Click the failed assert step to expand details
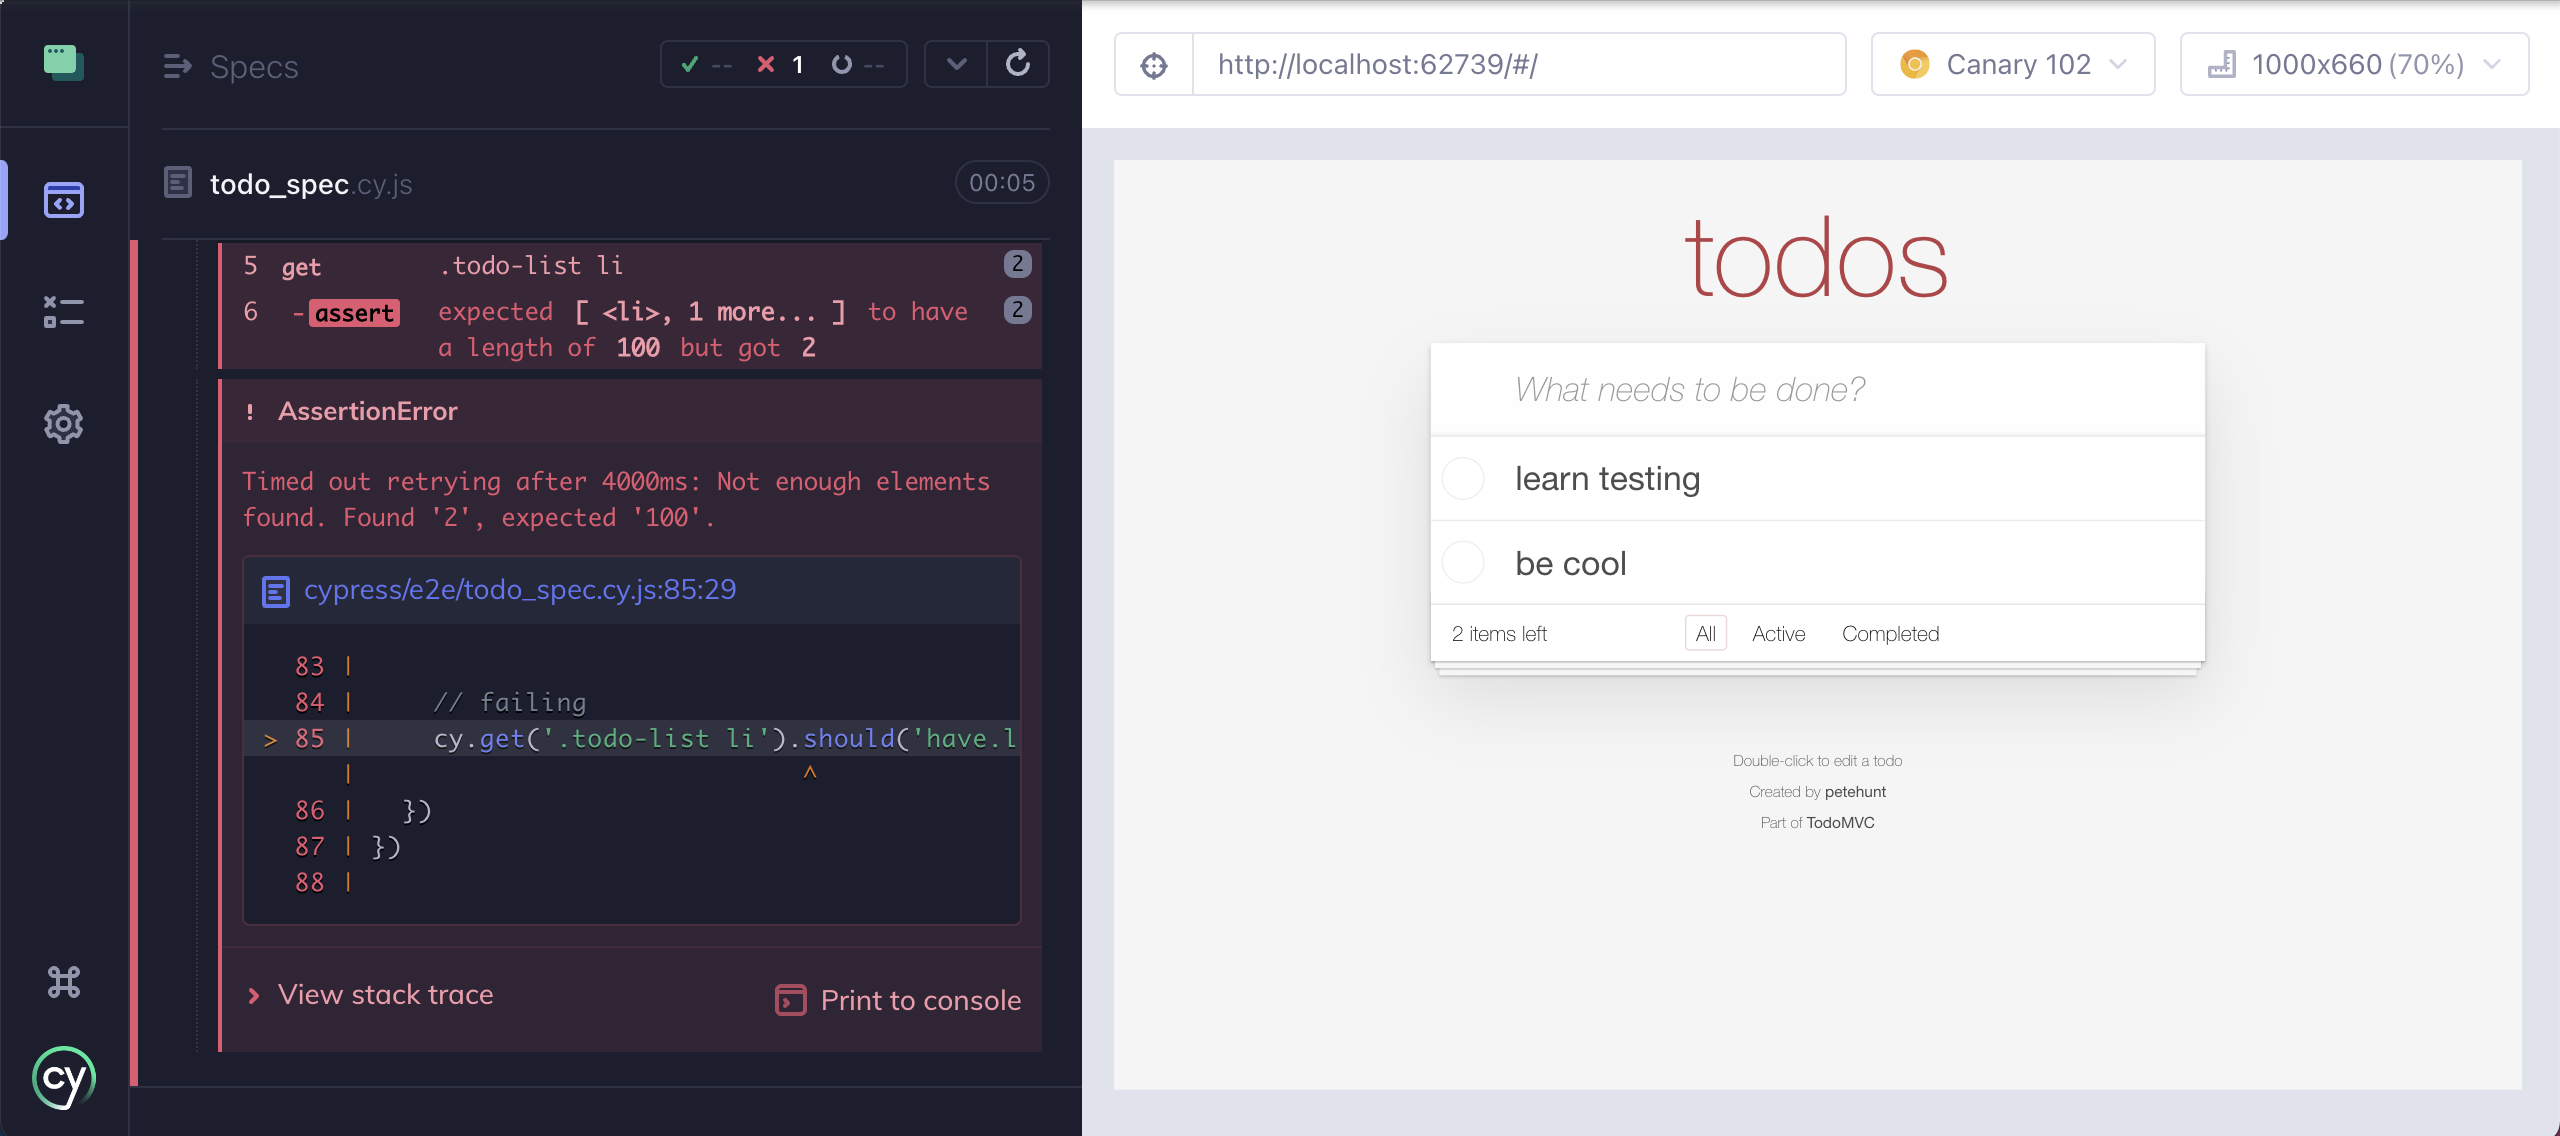 (x=637, y=326)
